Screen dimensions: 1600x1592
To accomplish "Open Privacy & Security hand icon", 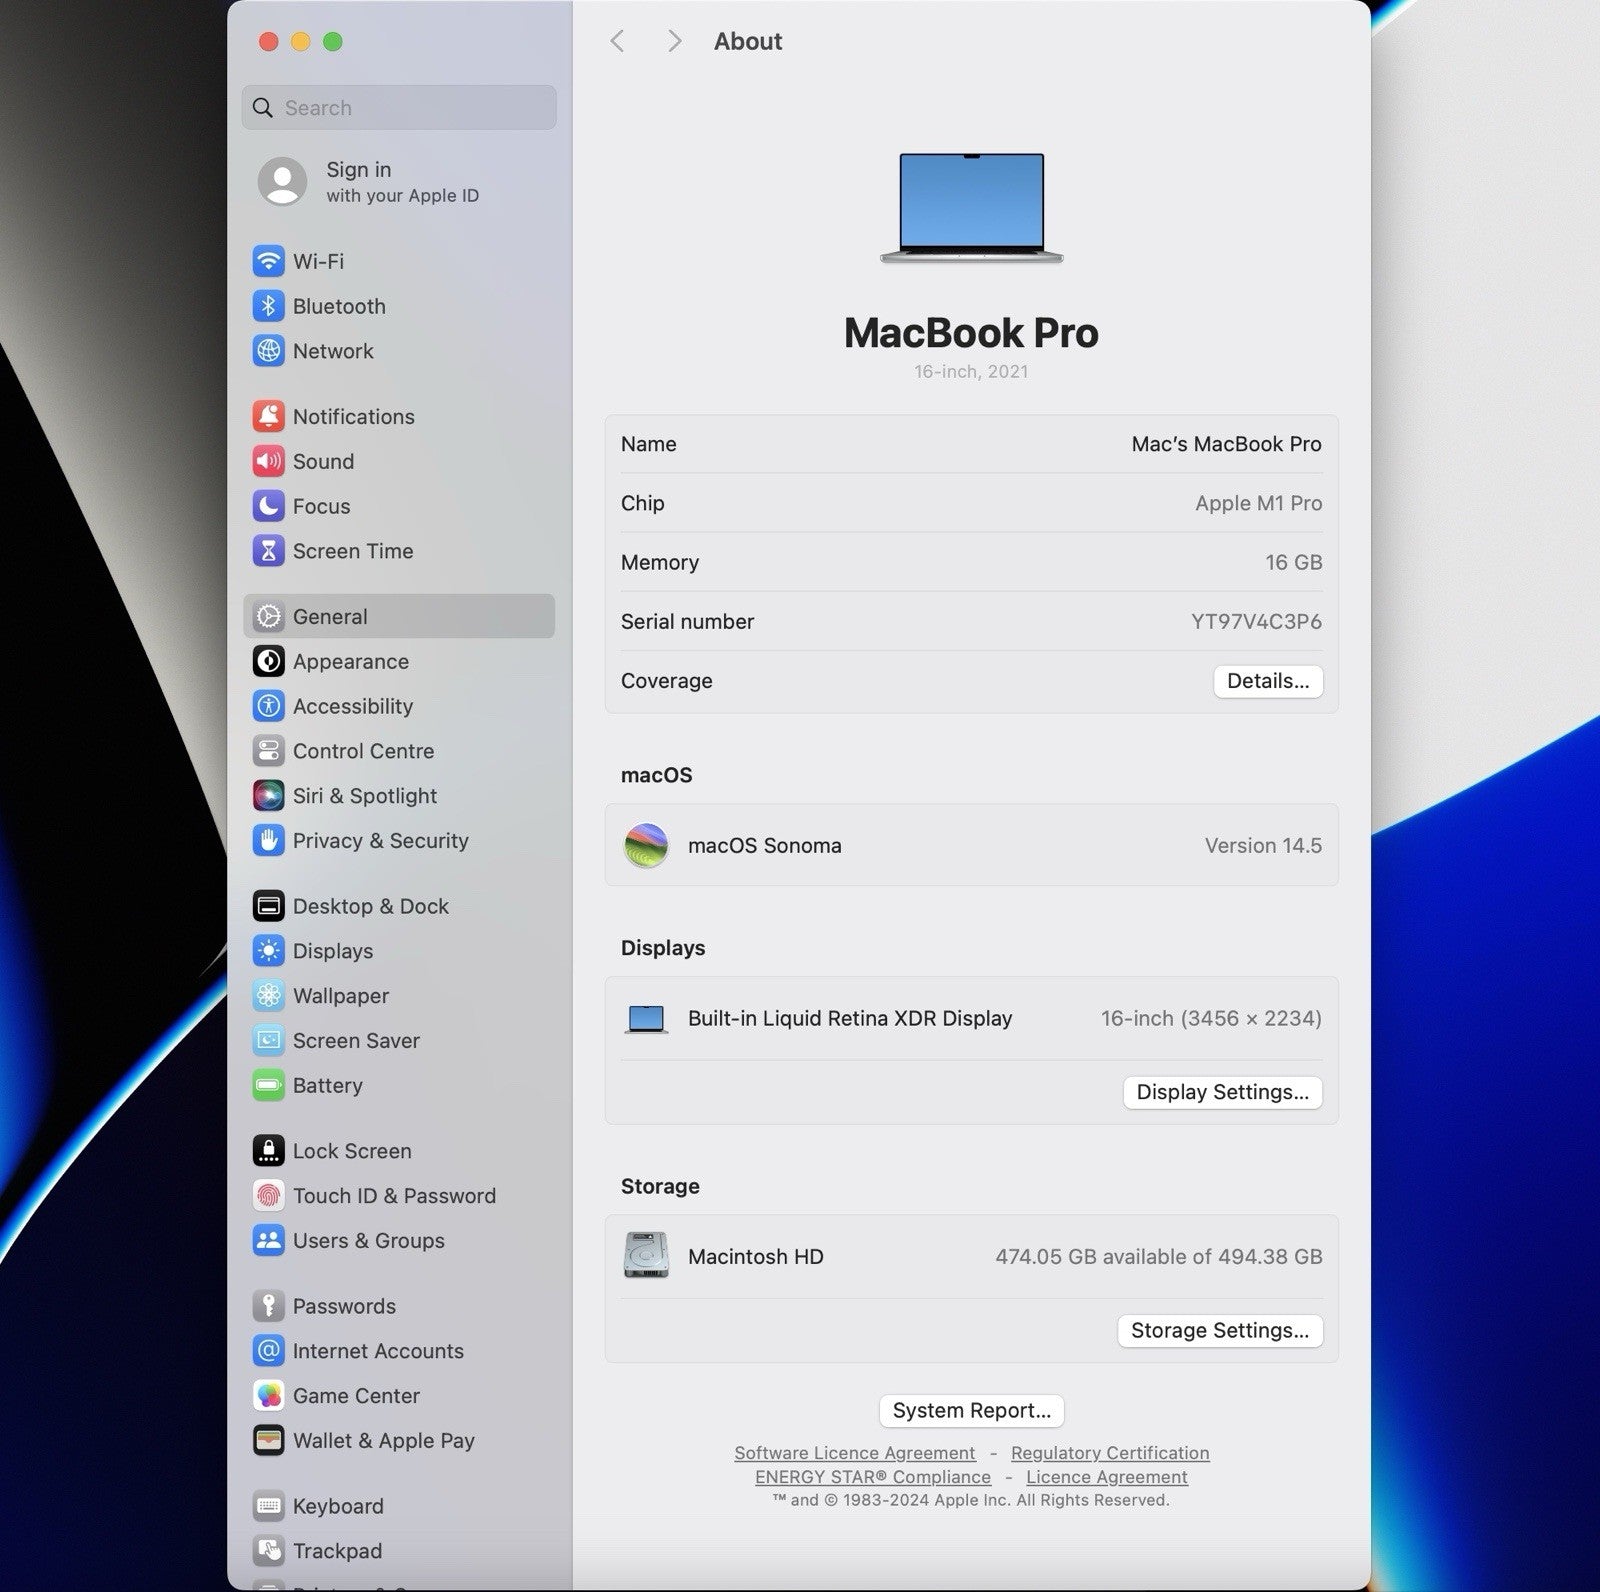I will 268,841.
